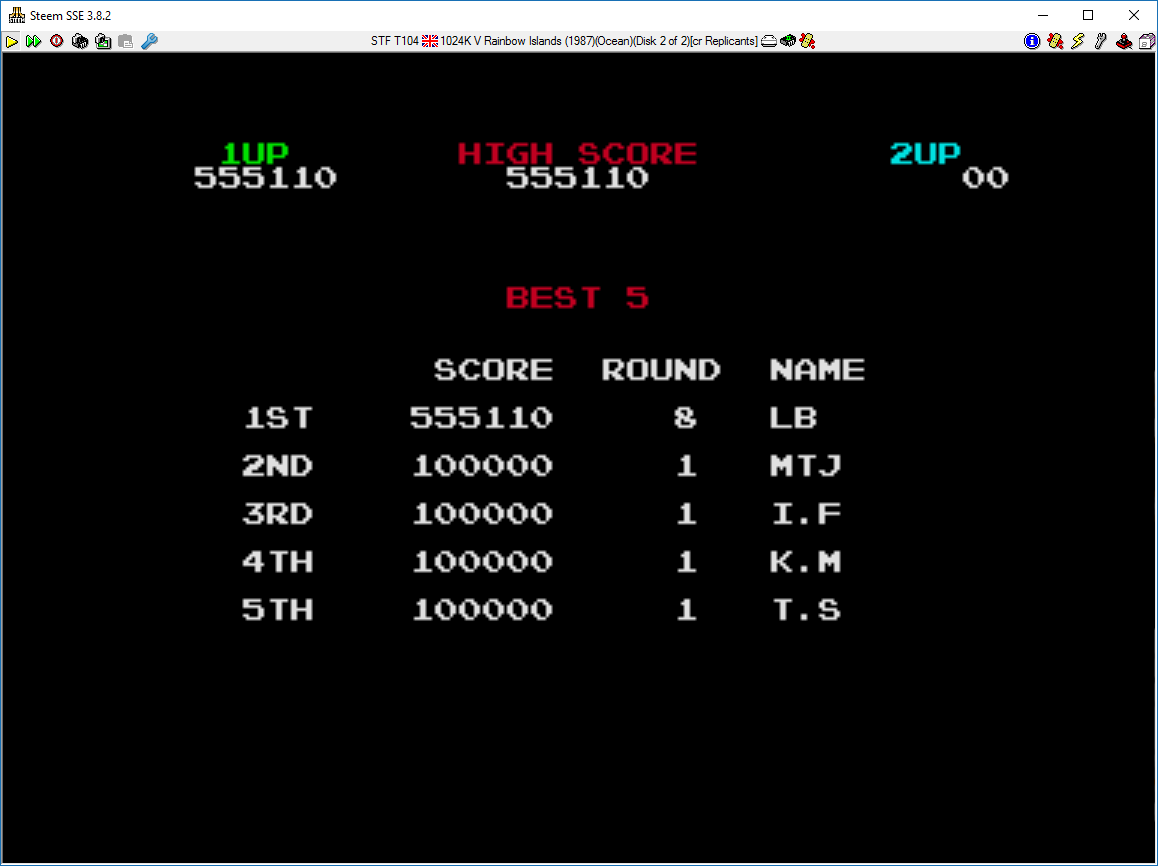The width and height of the screenshot is (1158, 866).
Task: Click the red reset power icon
Action: point(57,41)
